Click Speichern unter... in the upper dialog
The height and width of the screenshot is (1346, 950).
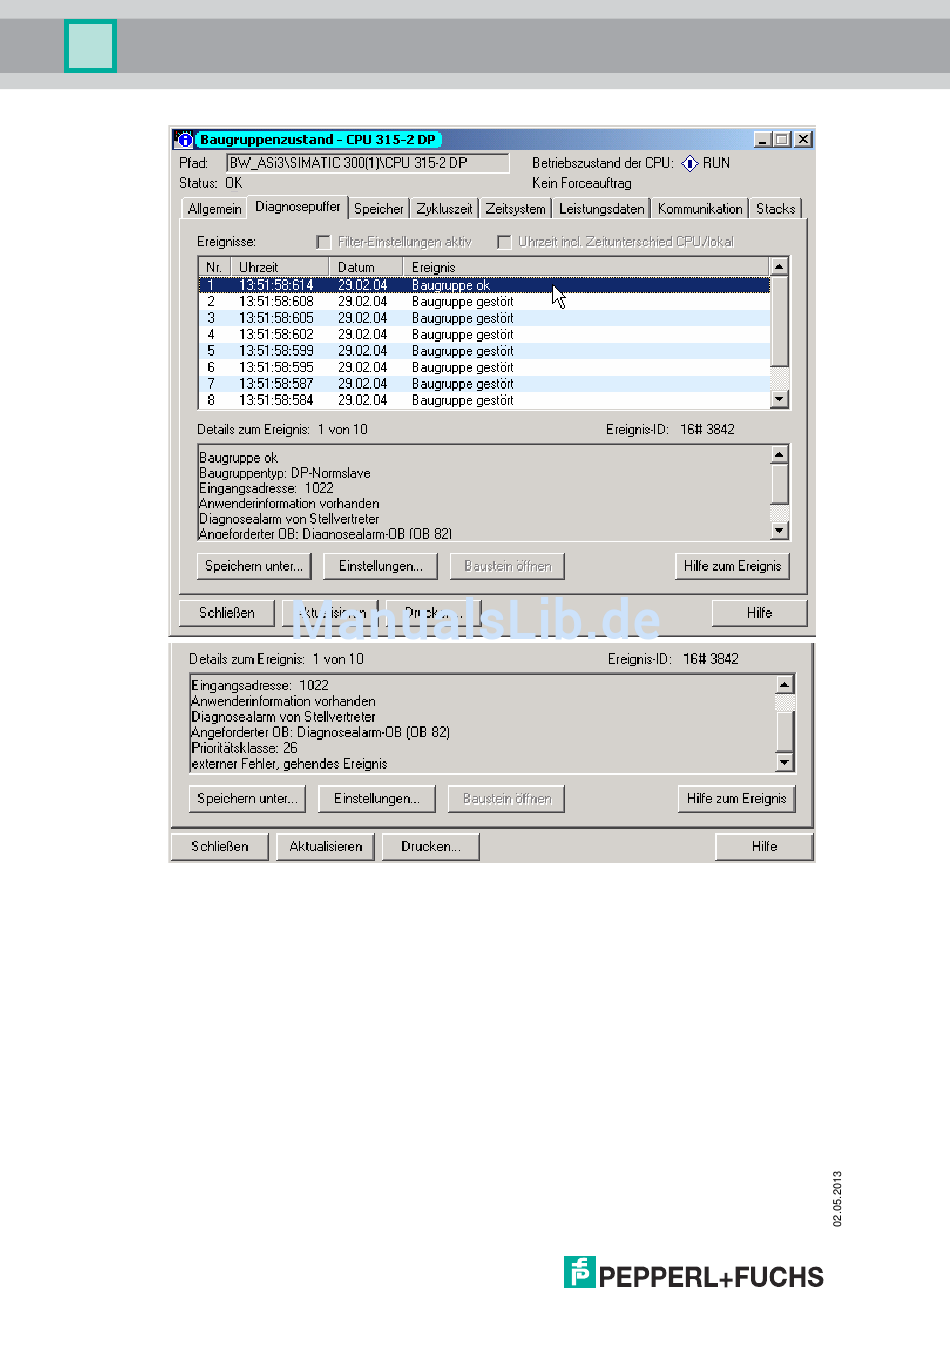pos(254,566)
